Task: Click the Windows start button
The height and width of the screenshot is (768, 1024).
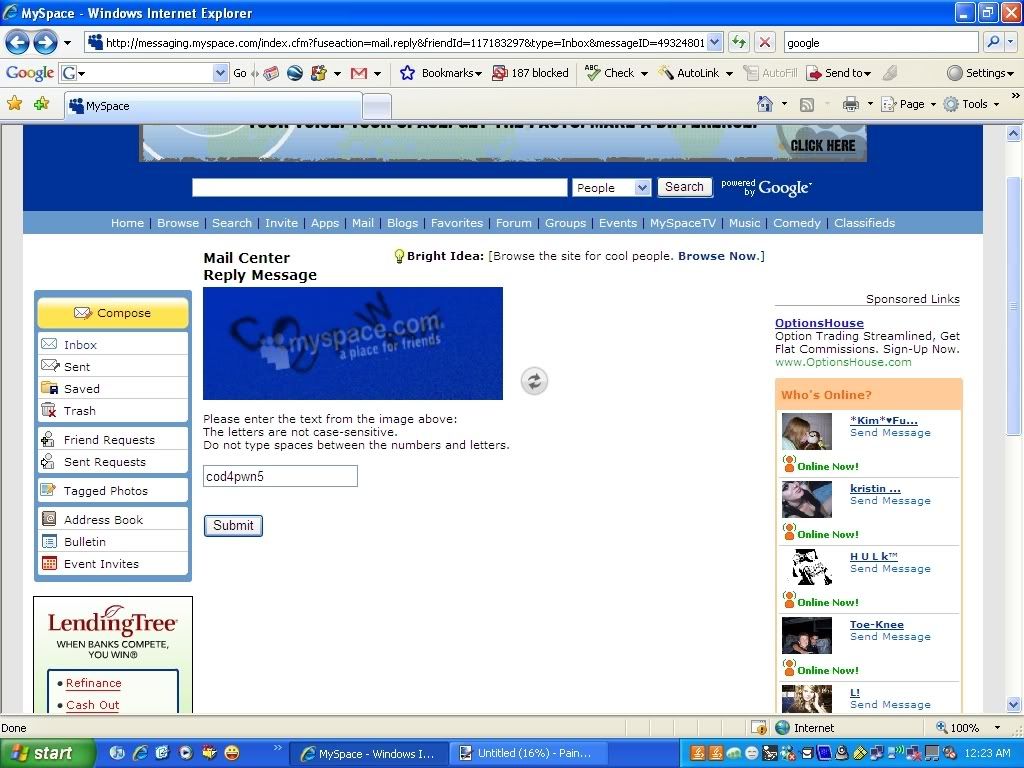Action: pos(47,753)
